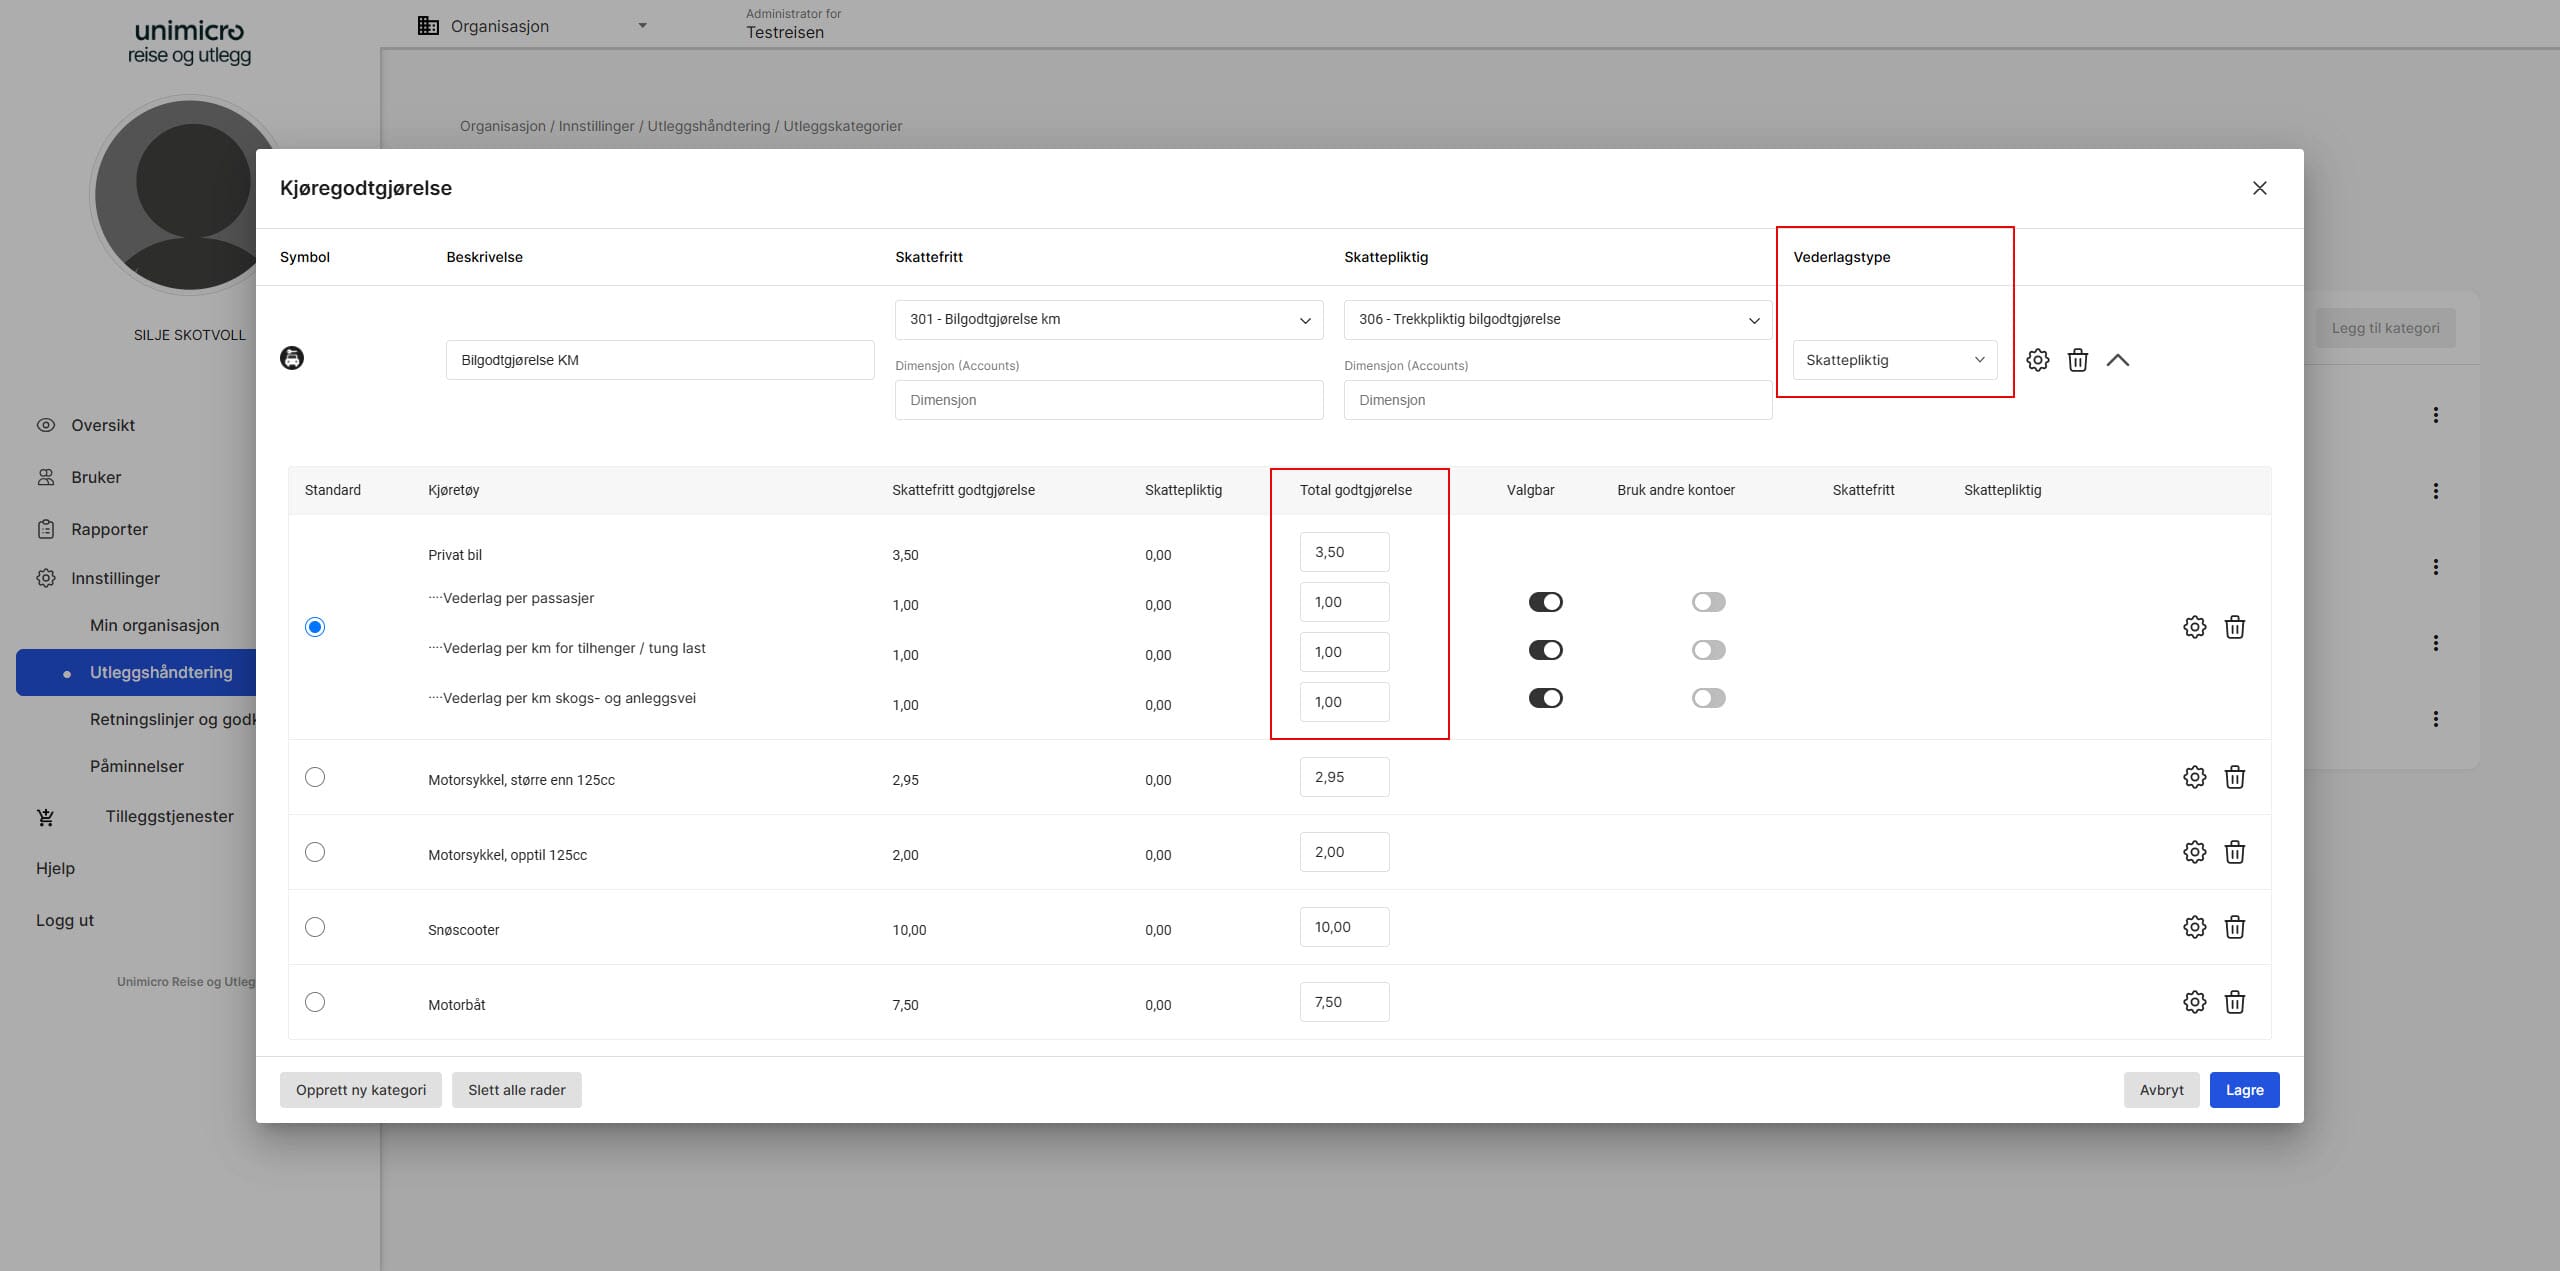Collapse the category with the chevron up arrow

(2117, 360)
